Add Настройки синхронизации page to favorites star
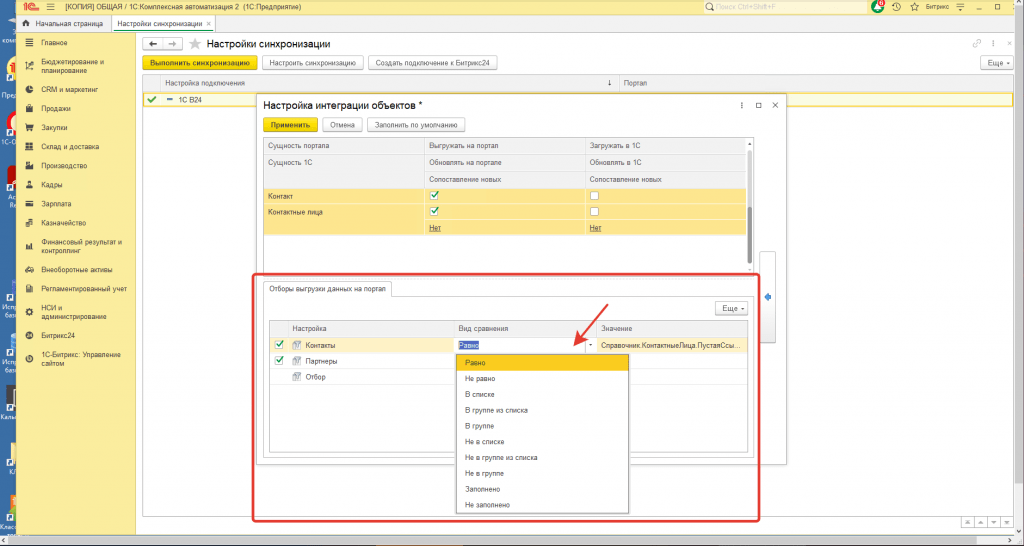The height and width of the screenshot is (546, 1024). pyautogui.click(x=195, y=44)
